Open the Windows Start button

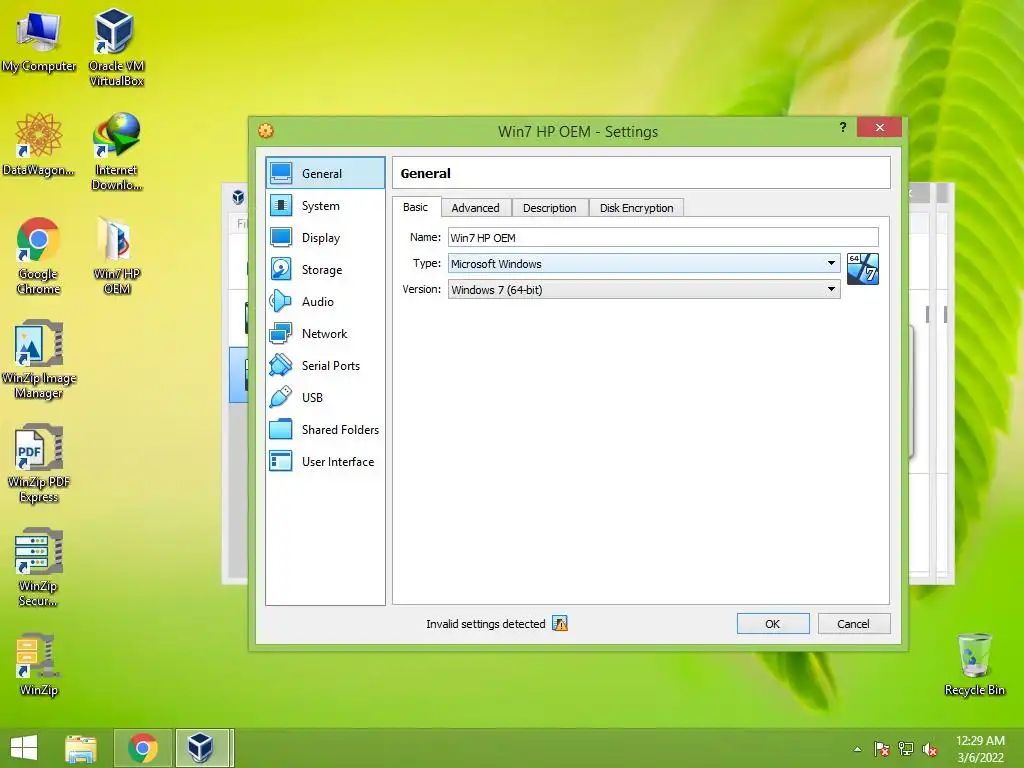[x=24, y=748]
